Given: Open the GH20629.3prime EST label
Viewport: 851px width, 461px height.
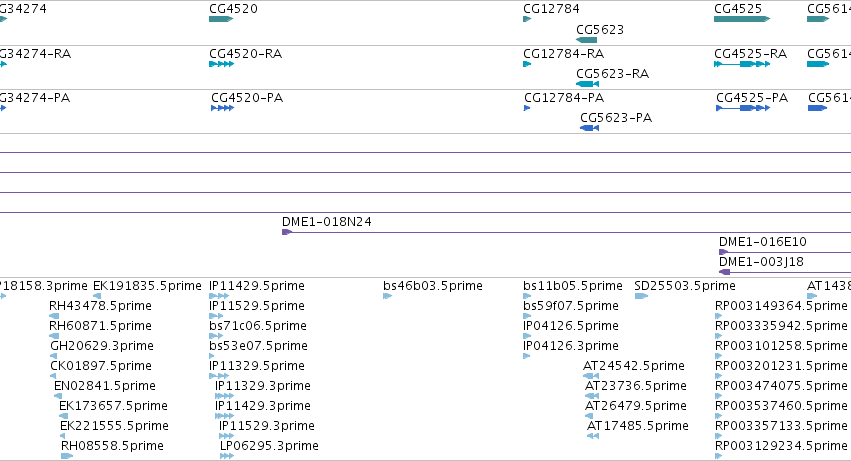Looking at the screenshot, I should click(x=101, y=346).
